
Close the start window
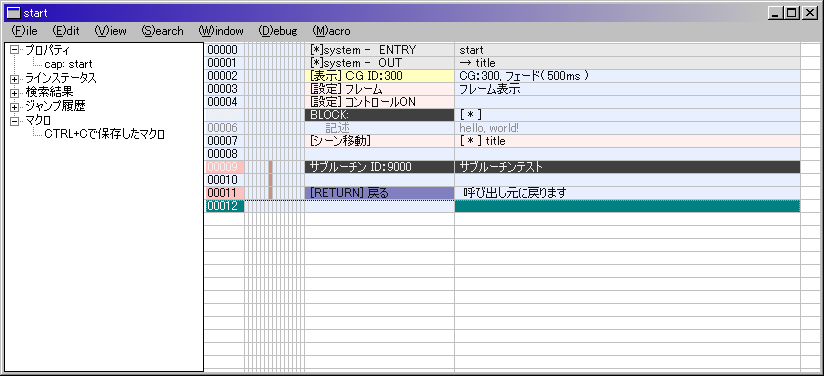pyautogui.click(x=809, y=13)
